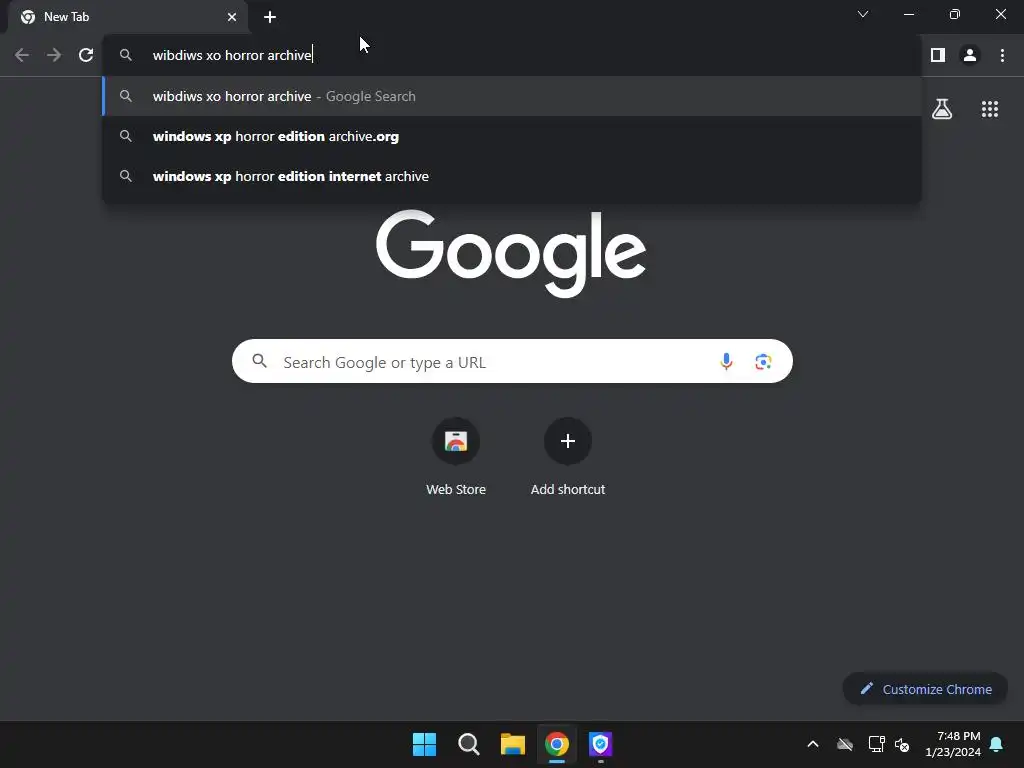Open Chrome's three-dot menu

[x=1002, y=55]
